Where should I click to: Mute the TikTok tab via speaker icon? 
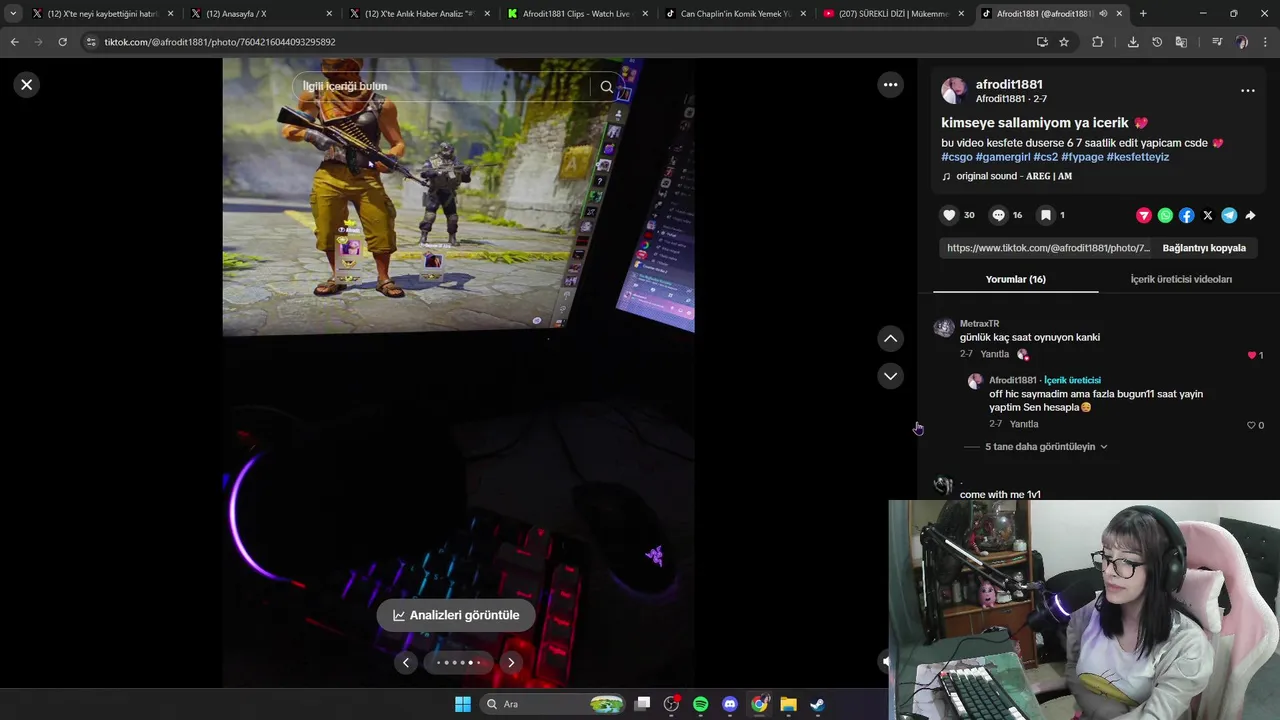click(1103, 14)
